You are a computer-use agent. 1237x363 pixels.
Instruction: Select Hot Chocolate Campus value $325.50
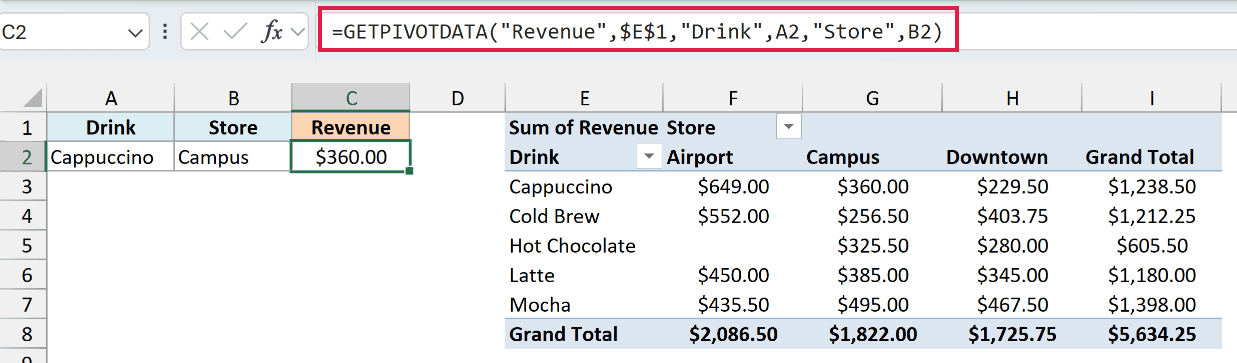[x=872, y=246]
